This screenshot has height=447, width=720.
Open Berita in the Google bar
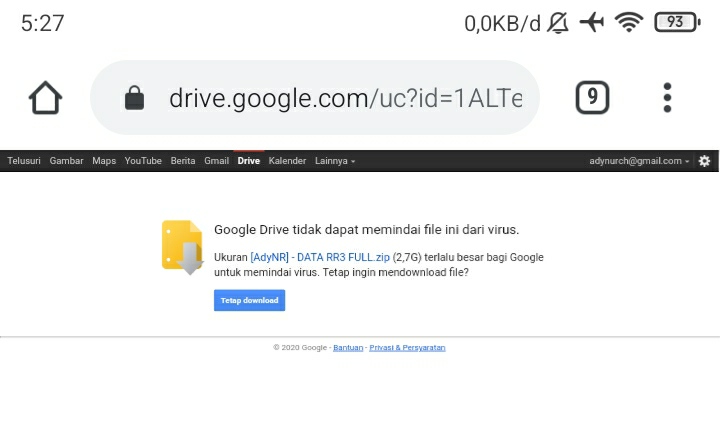(x=183, y=161)
